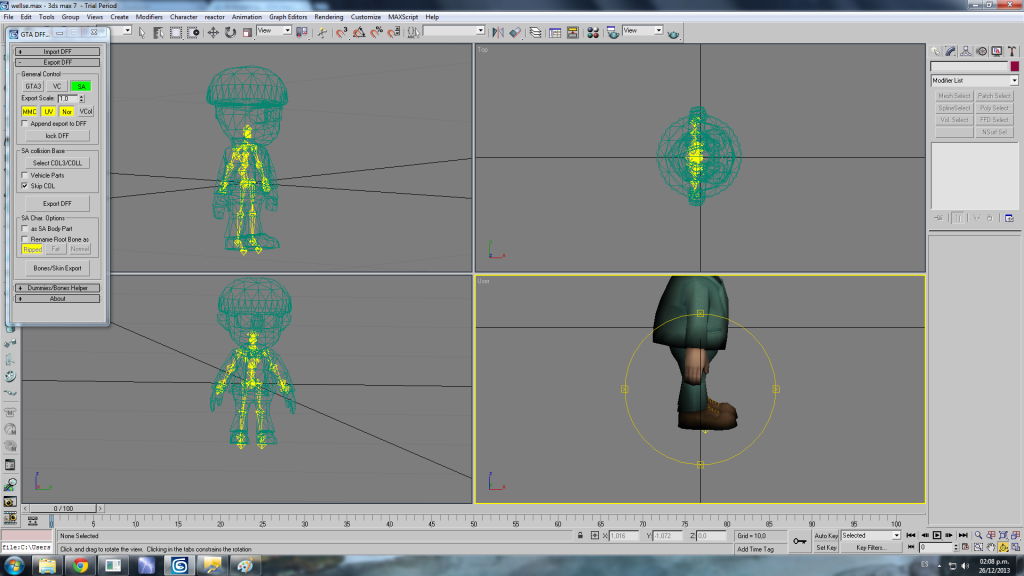Viewport: 1024px width, 576px height.
Task: Select the Select Object arrow tool
Action: [x=142, y=32]
